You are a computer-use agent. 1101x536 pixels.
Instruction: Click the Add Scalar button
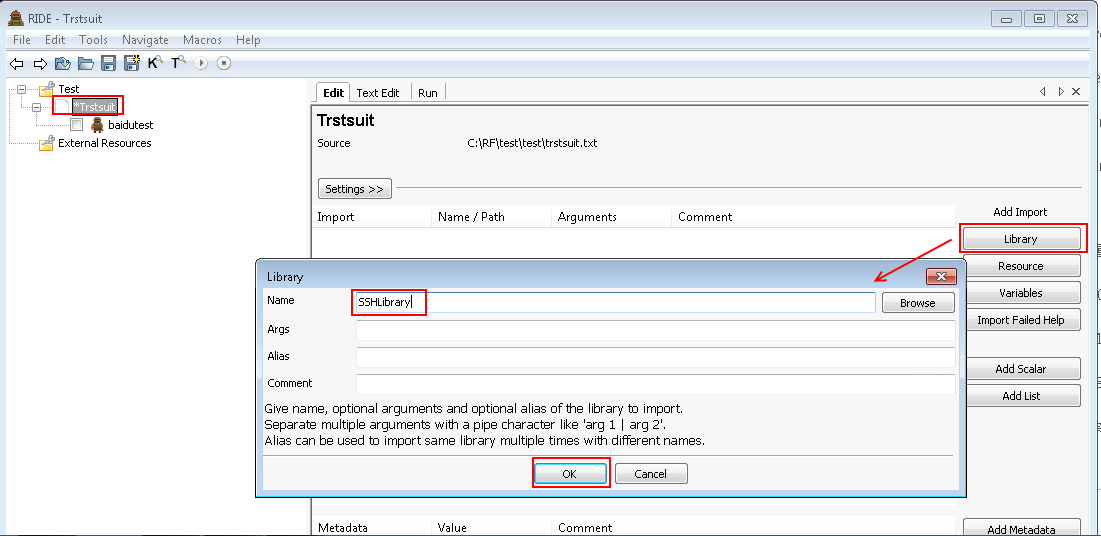point(1020,369)
